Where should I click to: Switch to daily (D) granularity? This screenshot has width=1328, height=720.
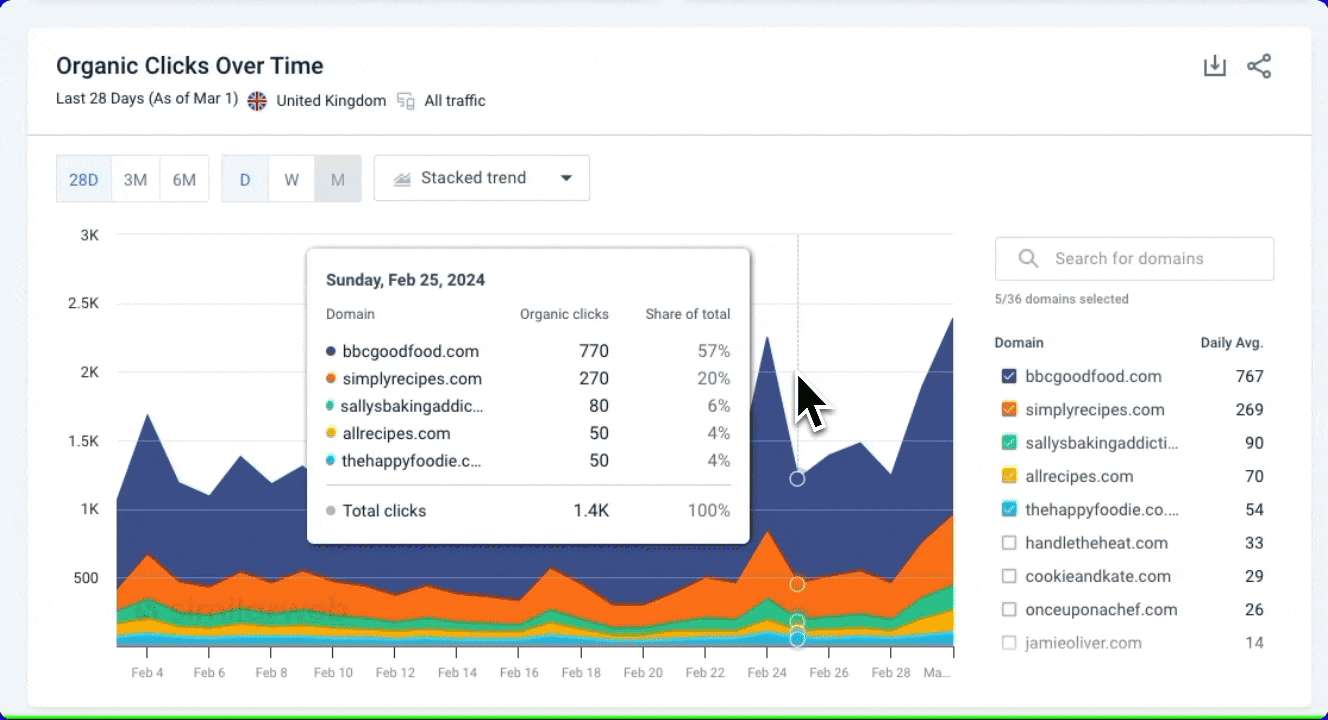click(245, 179)
